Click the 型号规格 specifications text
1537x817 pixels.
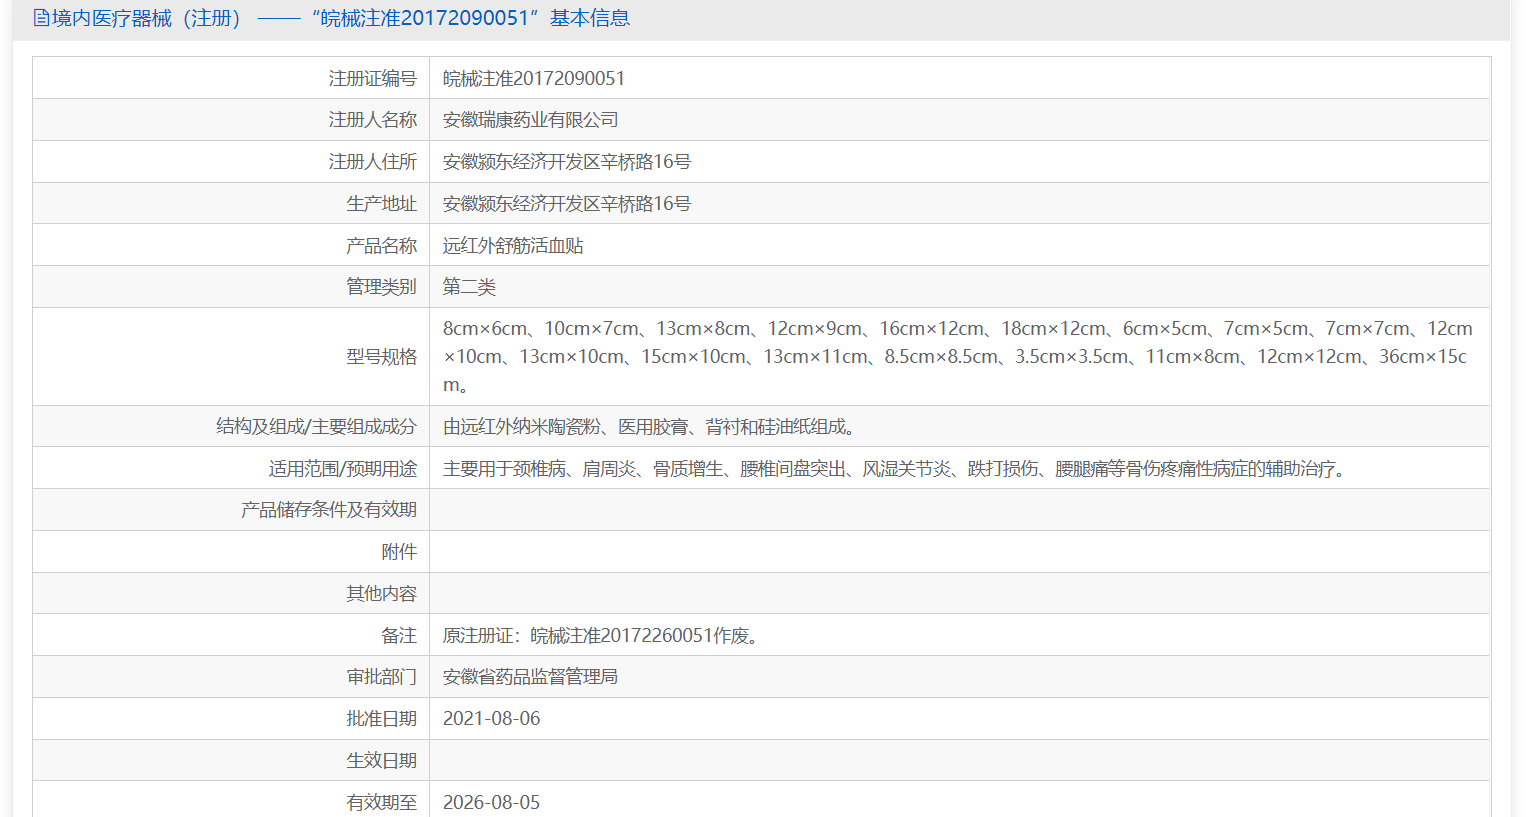click(958, 357)
